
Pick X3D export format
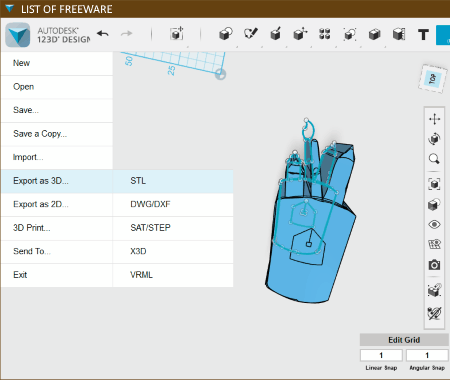coord(173,251)
